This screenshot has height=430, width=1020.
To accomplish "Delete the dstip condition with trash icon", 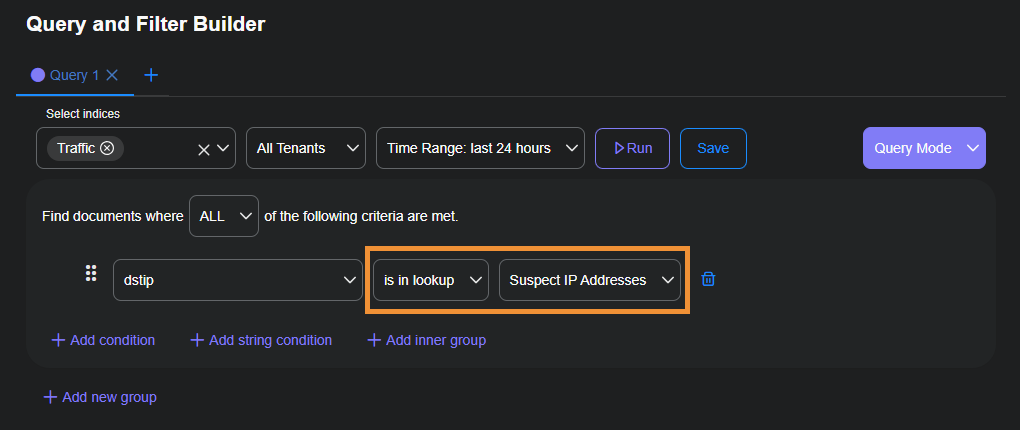I will (x=708, y=279).
